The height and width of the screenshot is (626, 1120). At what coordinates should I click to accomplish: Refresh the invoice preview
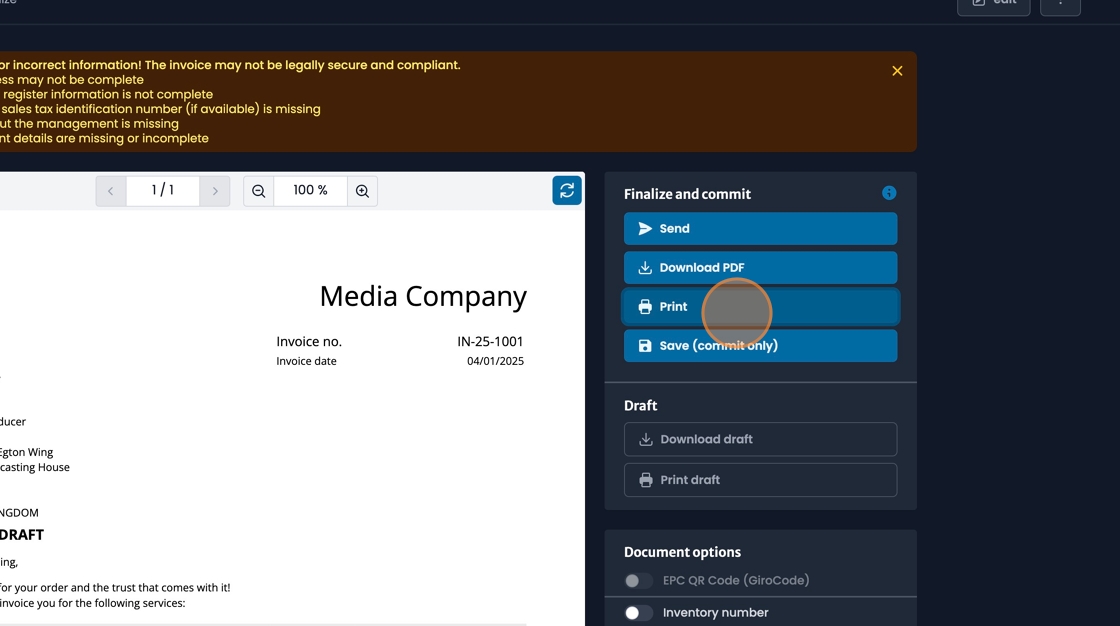(567, 190)
